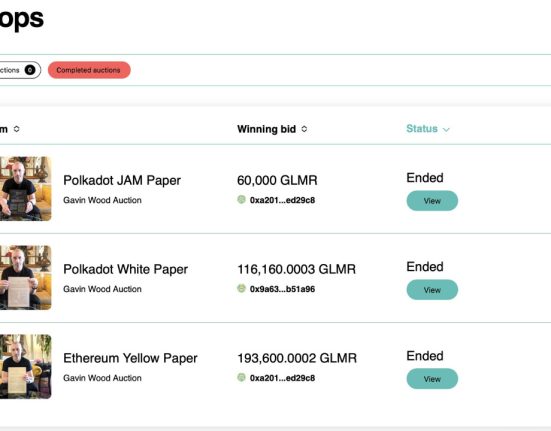Viewport: 551px width, 431px height.
Task: Click the 60,000 GLMR winning bid
Action: pyautogui.click(x=277, y=181)
